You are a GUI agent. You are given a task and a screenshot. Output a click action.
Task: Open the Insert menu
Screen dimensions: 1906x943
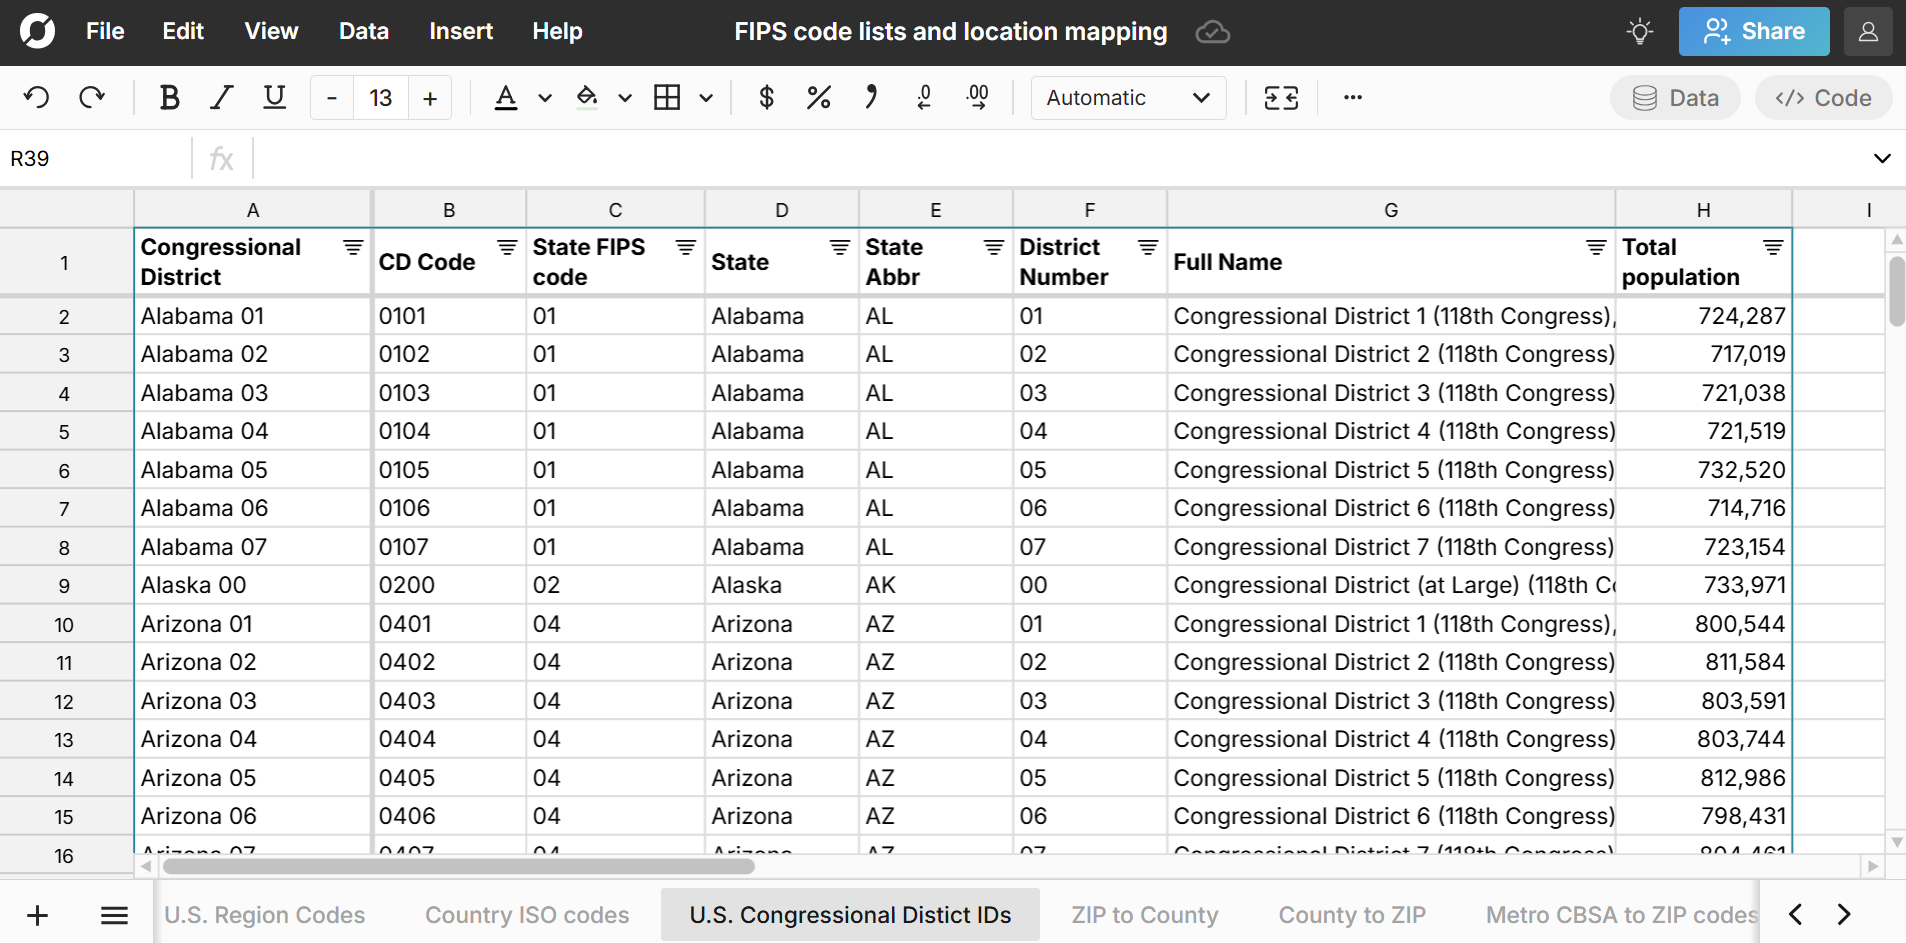[460, 32]
